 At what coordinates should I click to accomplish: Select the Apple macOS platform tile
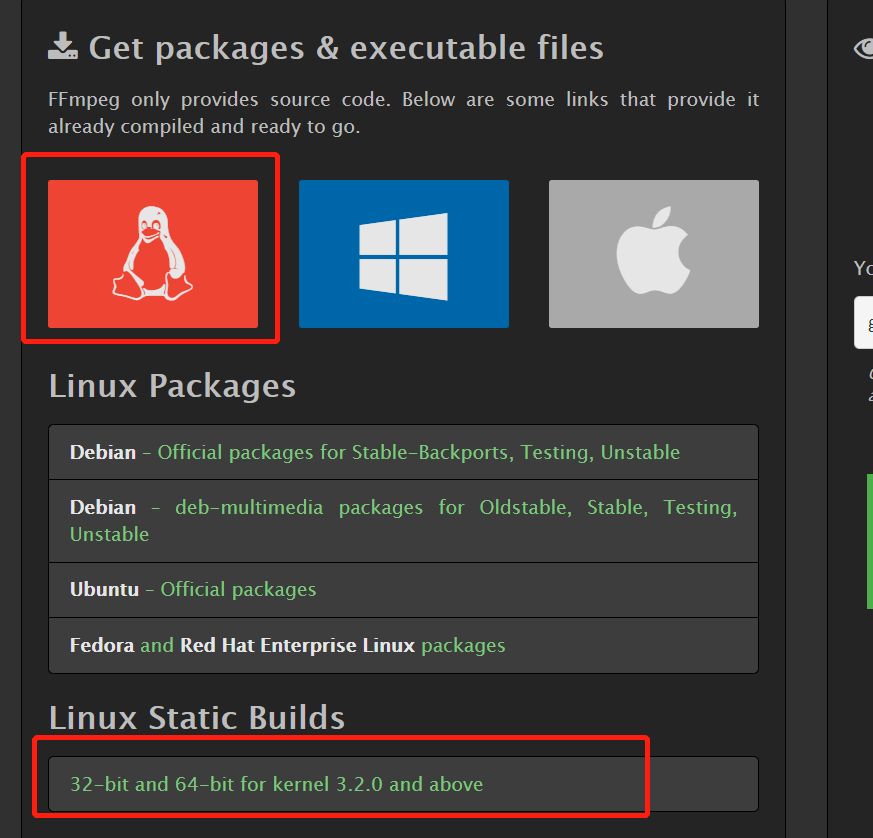653,253
